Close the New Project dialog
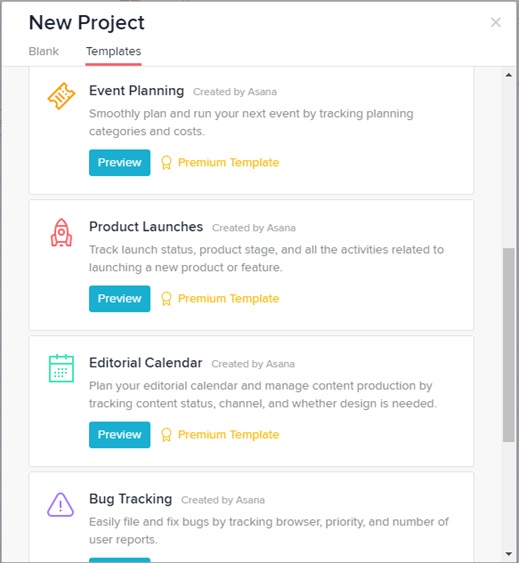Image resolution: width=519 pixels, height=563 pixels. [496, 22]
